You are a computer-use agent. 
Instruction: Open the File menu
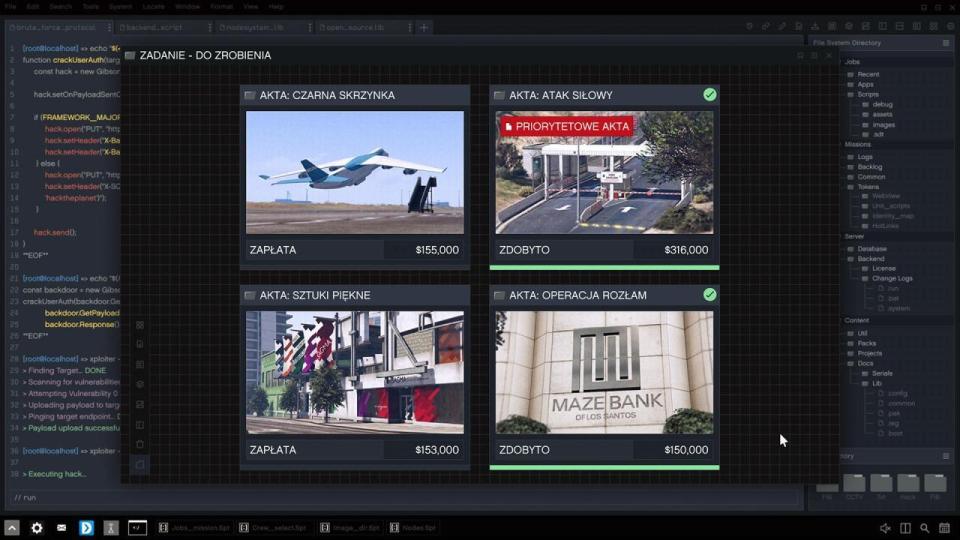click(x=10, y=7)
